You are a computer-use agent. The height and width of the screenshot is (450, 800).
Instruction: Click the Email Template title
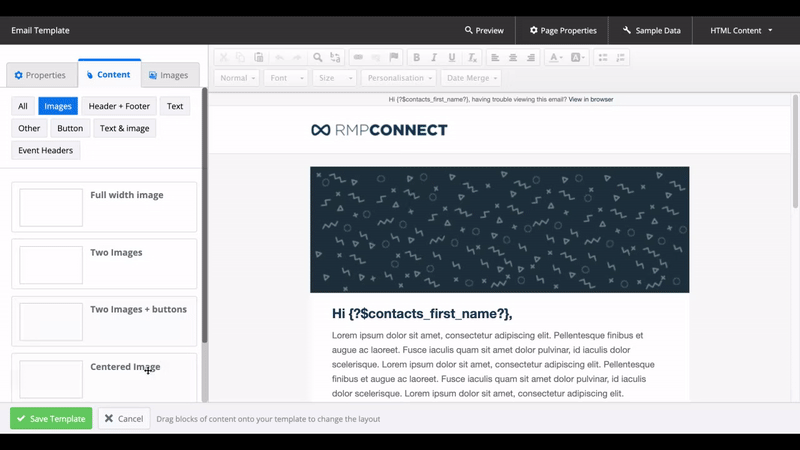tap(40, 31)
